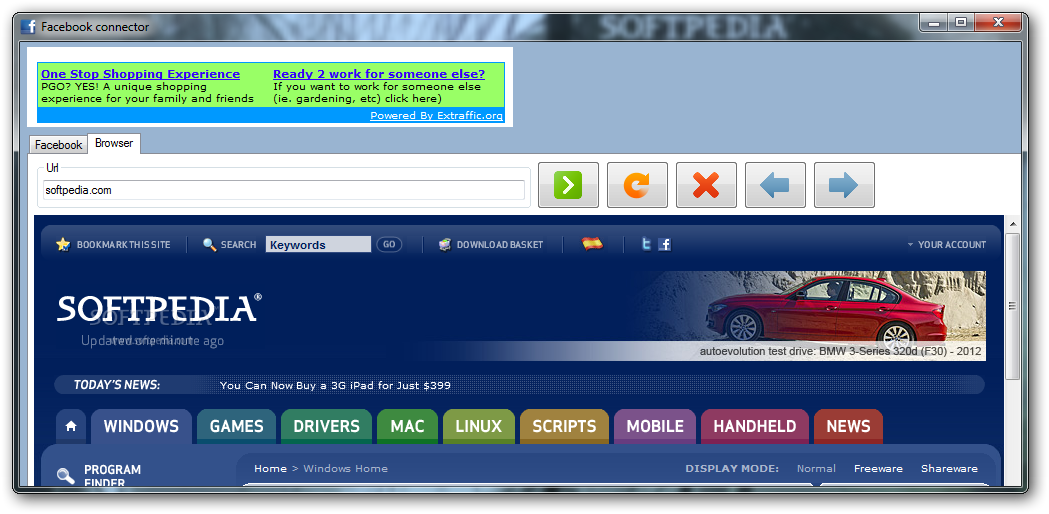Click the Program Finder magnifier icon
The image size is (1049, 514).
[65, 476]
